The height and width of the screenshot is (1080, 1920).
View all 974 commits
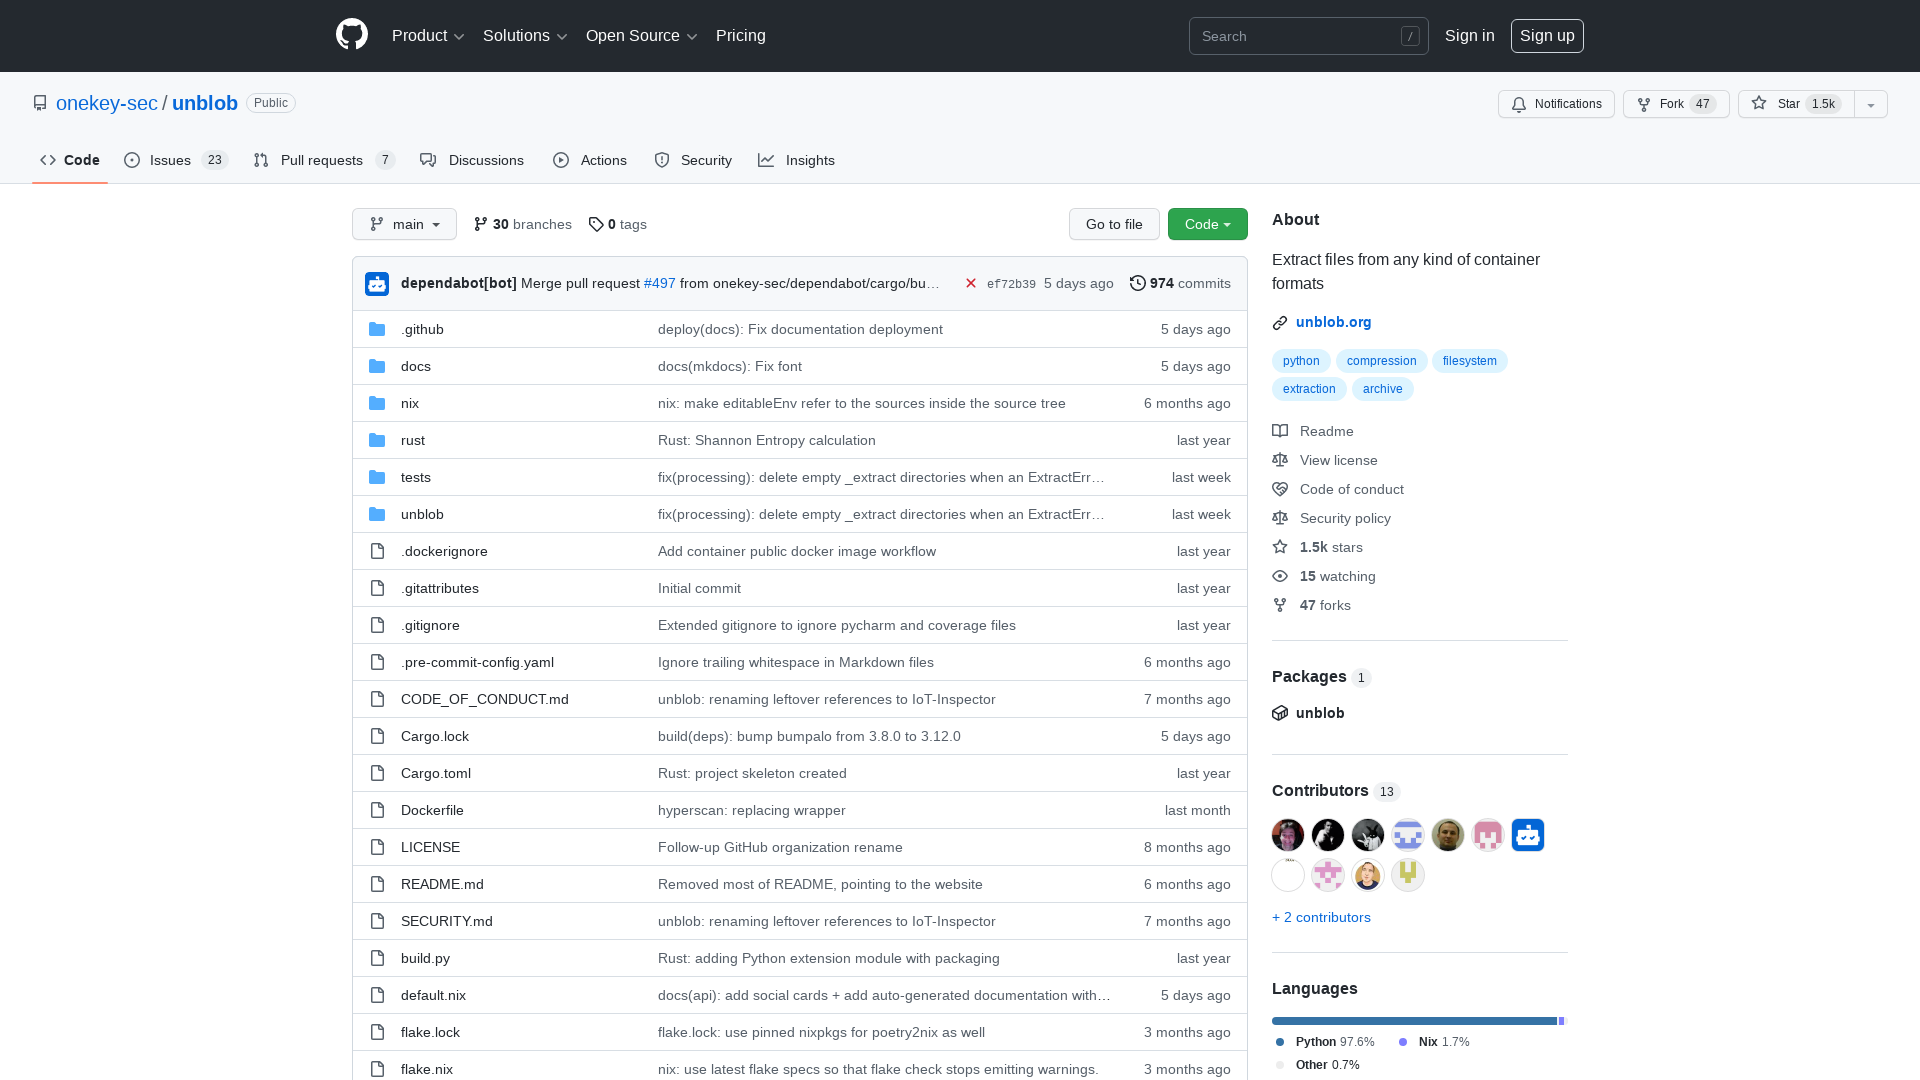[1180, 284]
